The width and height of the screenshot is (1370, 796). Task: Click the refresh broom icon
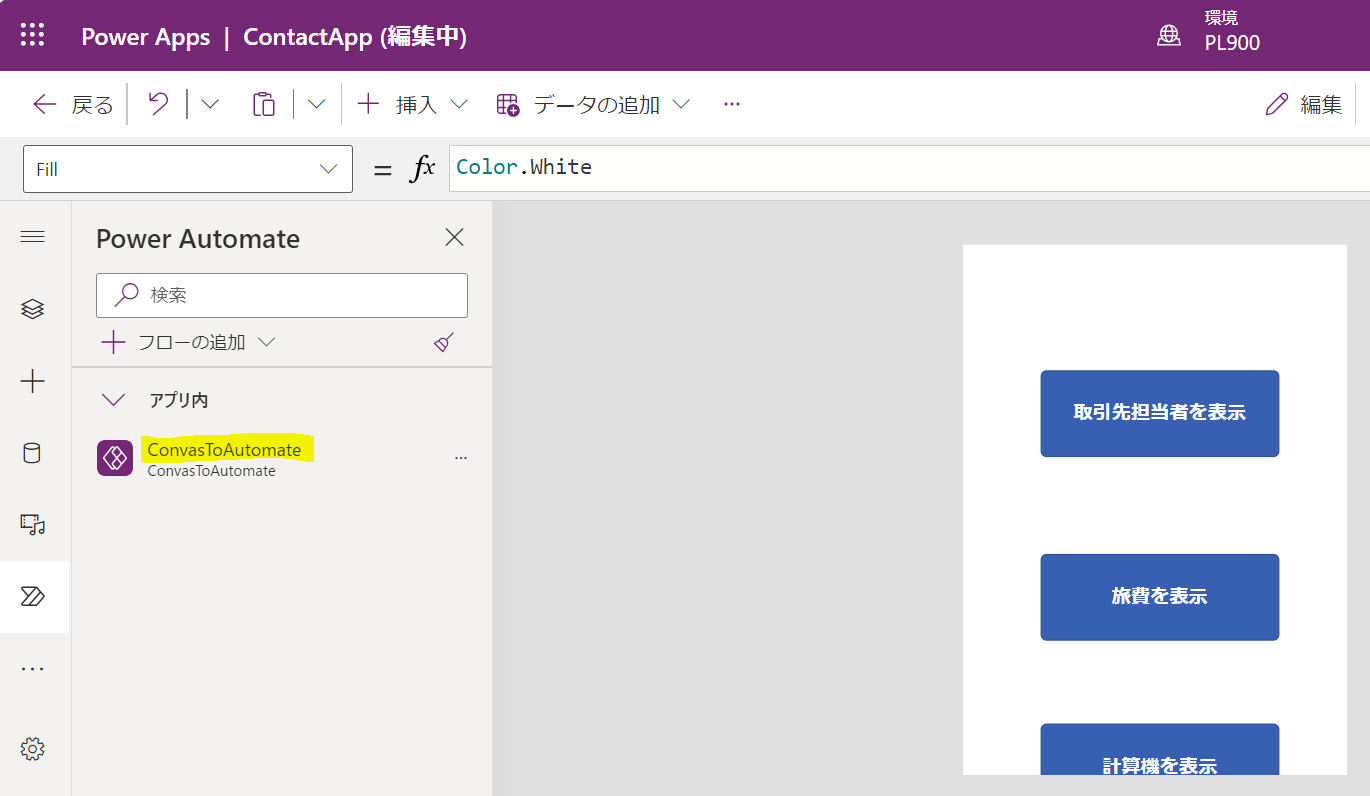[x=445, y=342]
